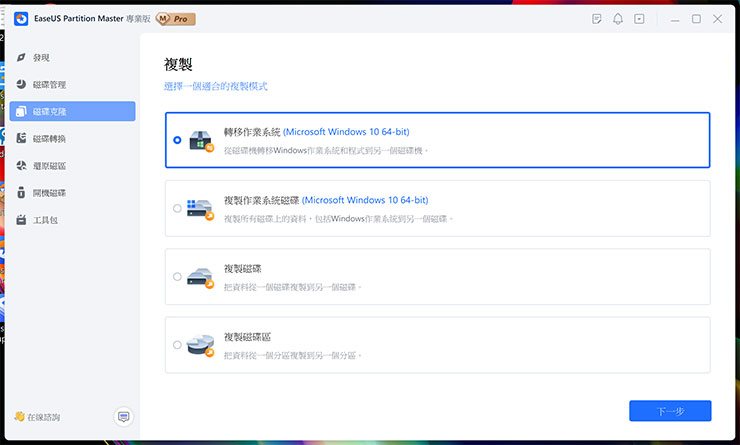The image size is (740, 445).
Task: Click the 複製磁碟區 partition disk icon
Action: [x=201, y=345]
